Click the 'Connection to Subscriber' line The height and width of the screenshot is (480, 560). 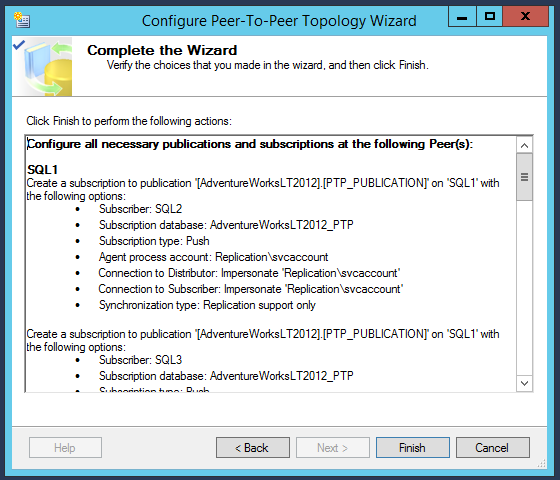click(251, 289)
